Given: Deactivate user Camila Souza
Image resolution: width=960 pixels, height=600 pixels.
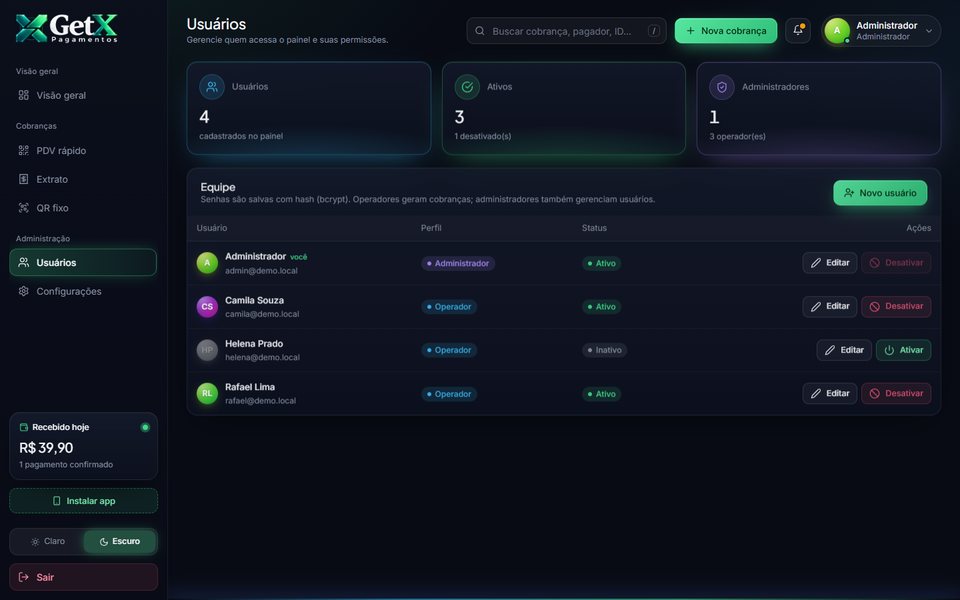Looking at the screenshot, I should click(x=896, y=307).
